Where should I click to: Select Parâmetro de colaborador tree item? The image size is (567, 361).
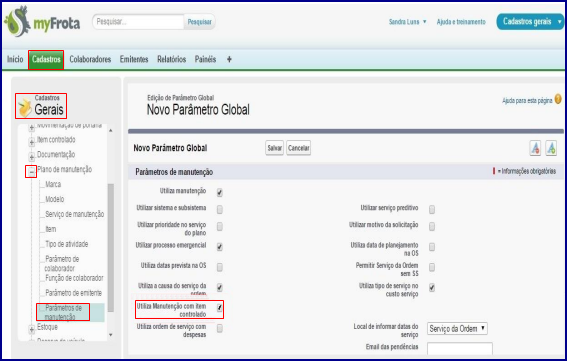pyautogui.click(x=62, y=263)
